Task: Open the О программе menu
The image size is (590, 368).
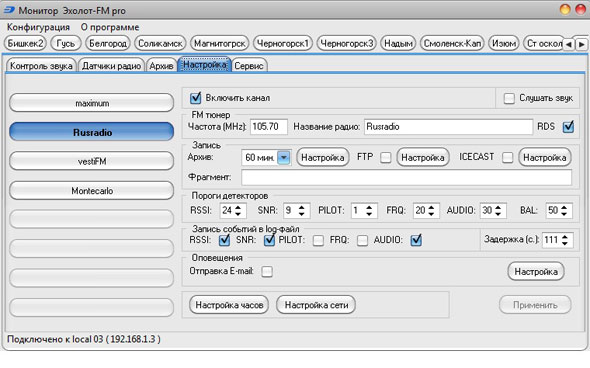Action: [x=110, y=27]
